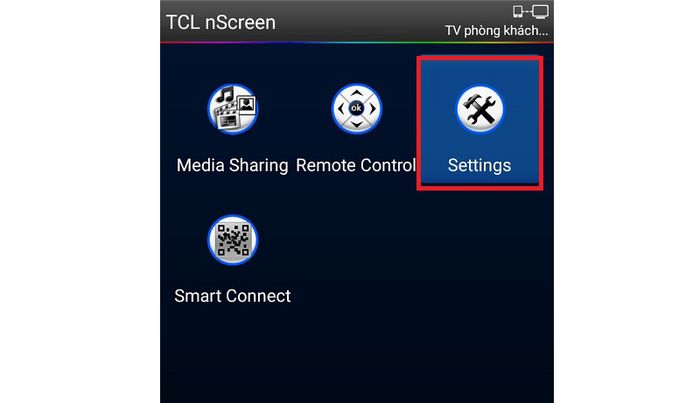Tap the ok center of Remote Control icon
Viewport: 700px width, 403px height.
coord(356,108)
